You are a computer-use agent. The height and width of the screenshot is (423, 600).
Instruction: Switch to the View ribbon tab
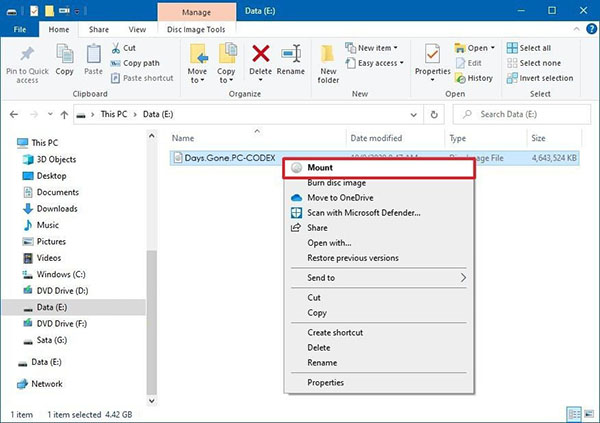coord(137,29)
